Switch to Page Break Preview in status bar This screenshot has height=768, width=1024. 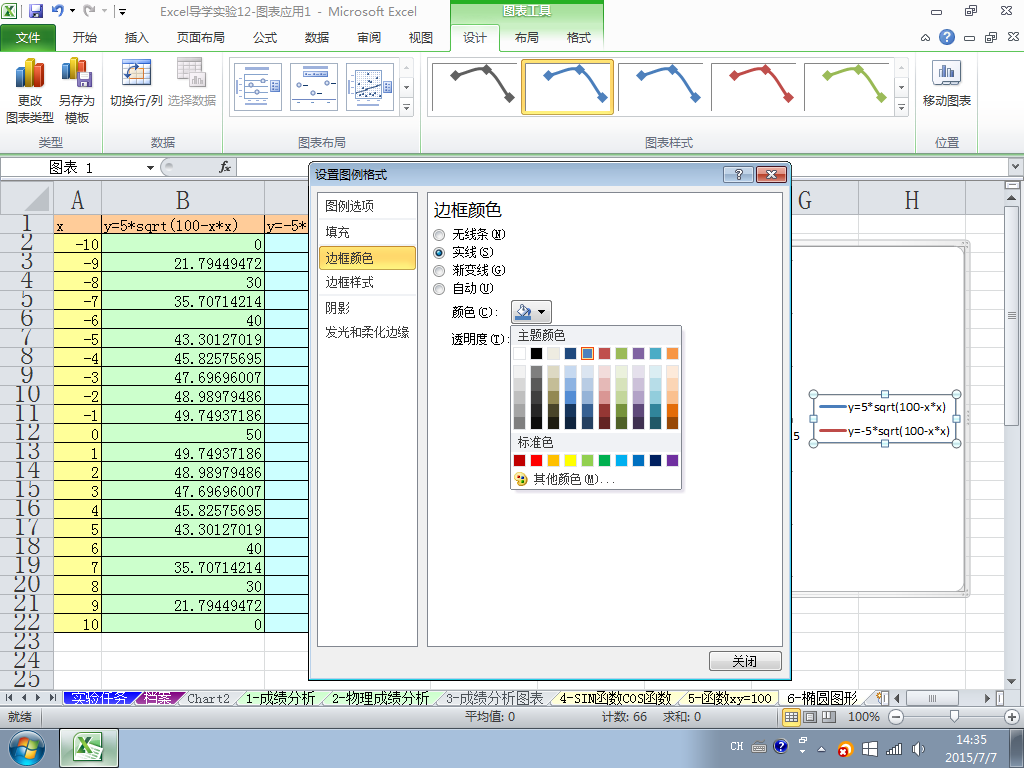point(829,717)
